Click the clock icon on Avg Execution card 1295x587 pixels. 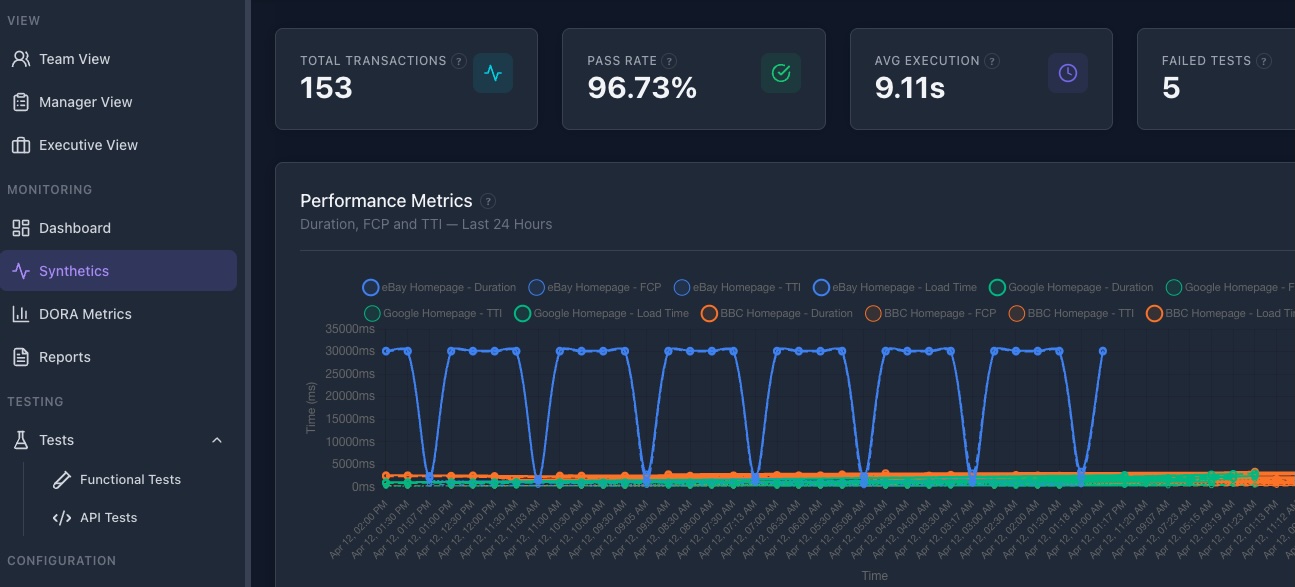[1067, 73]
